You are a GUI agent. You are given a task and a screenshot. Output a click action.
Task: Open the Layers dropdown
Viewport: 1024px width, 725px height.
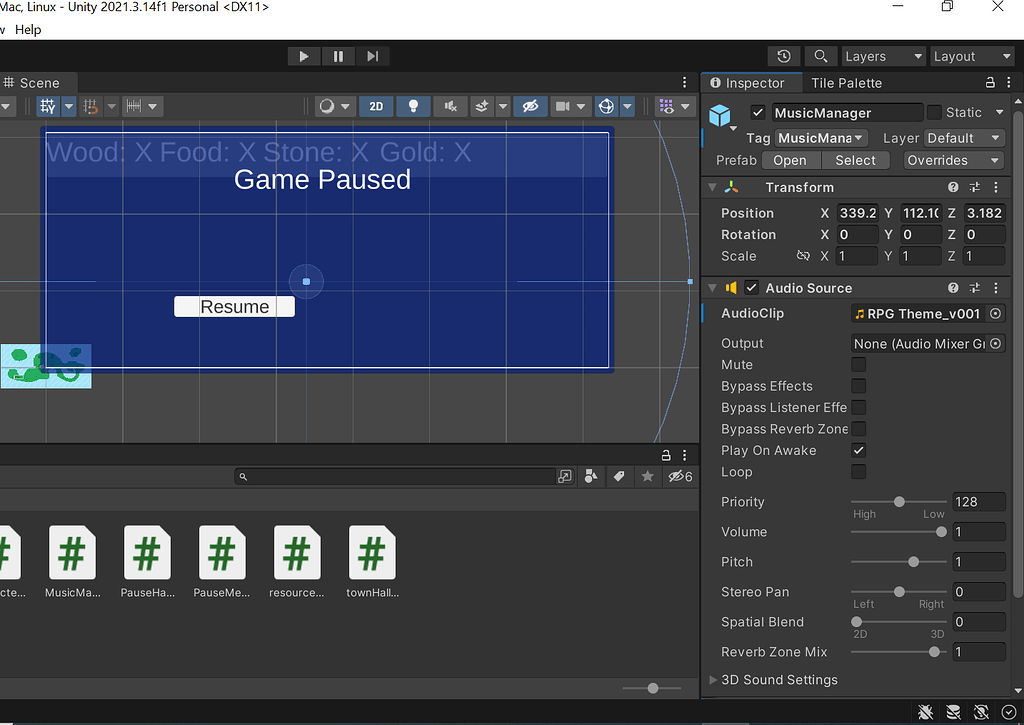point(881,57)
